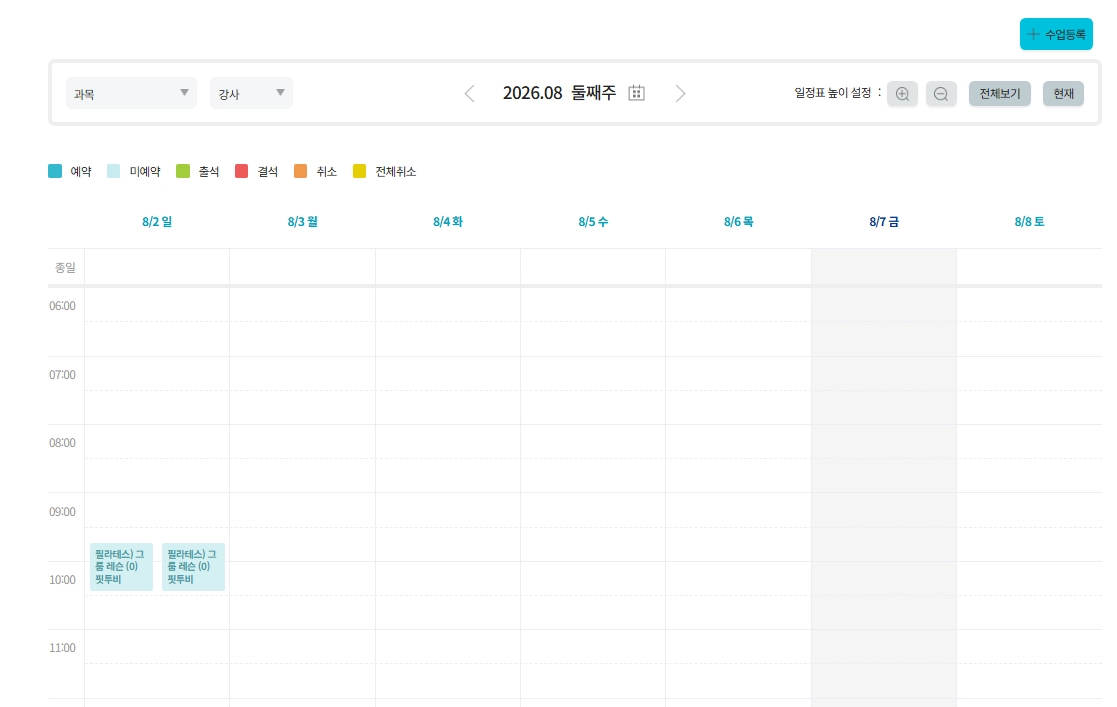Click the 2026.08 둘째주 title
Viewport: 1117px width, 707px height.
(559, 93)
